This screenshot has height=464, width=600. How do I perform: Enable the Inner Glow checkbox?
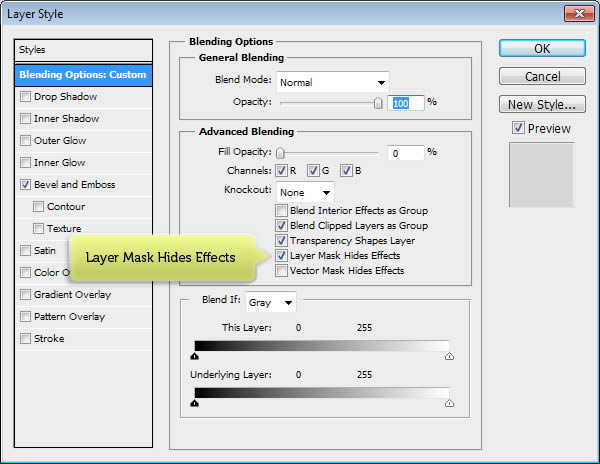pyautogui.click(x=25, y=163)
